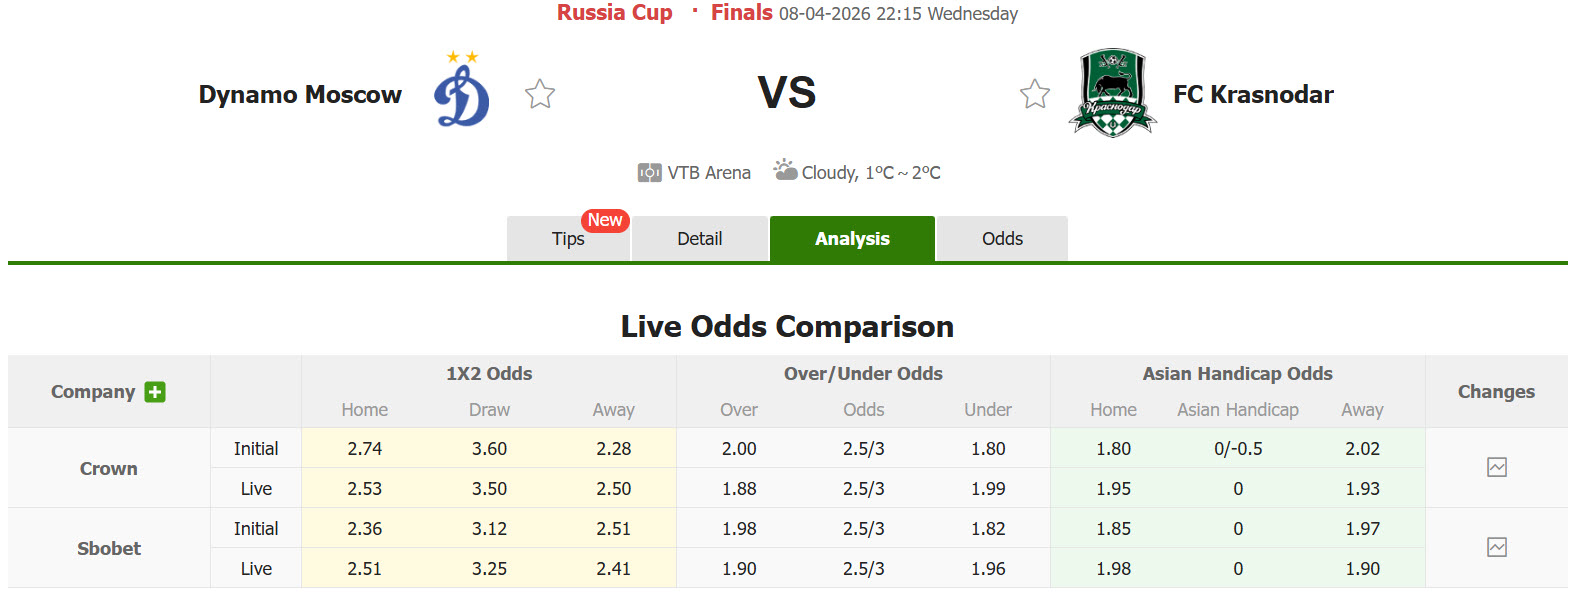Click the New badge on Tips tab
The height and width of the screenshot is (593, 1575).
coord(605,220)
